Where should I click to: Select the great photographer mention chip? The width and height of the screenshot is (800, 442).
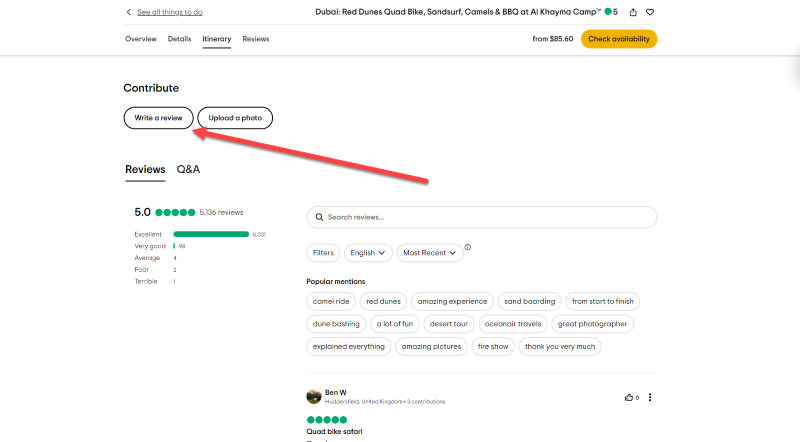(592, 324)
